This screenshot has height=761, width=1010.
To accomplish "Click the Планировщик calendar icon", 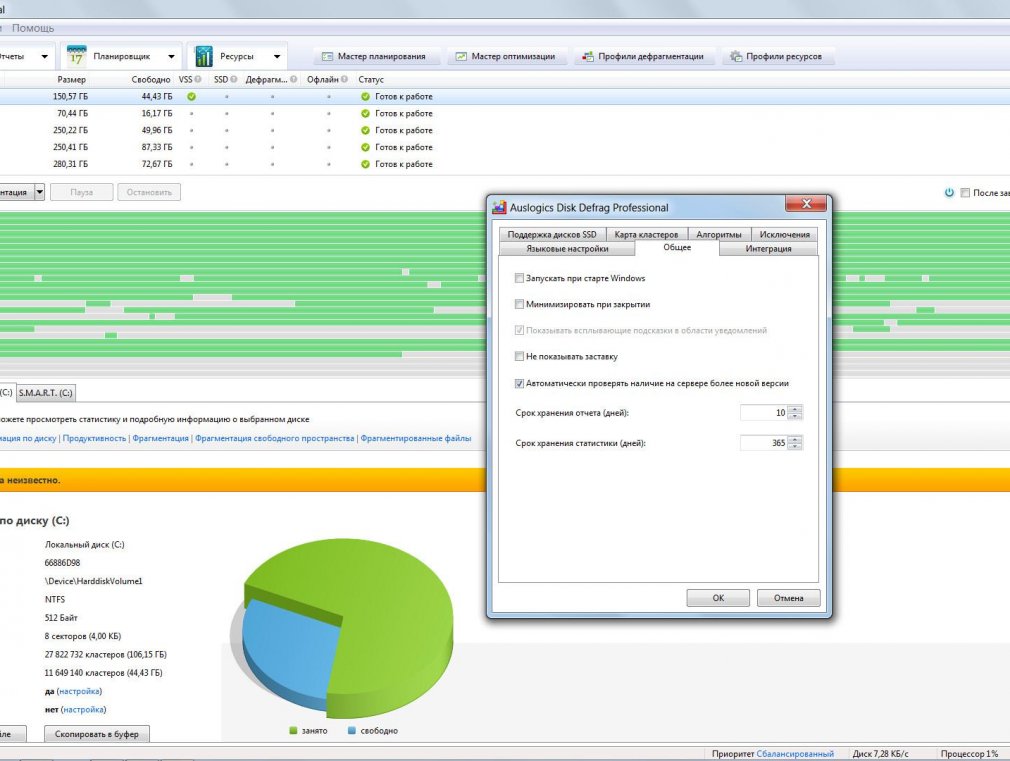I will tap(76, 56).
